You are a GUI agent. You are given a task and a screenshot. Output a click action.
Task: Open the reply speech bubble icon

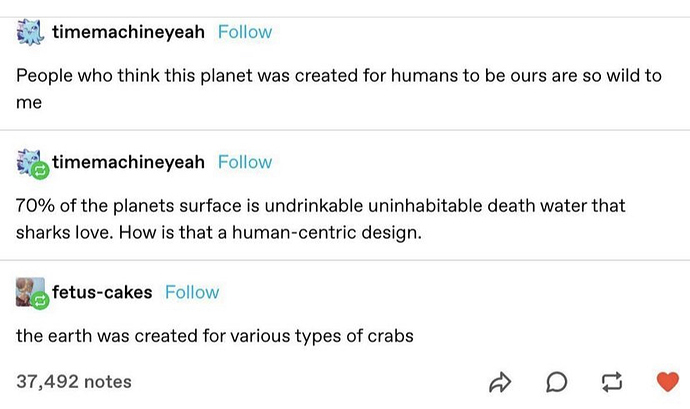[x=558, y=381]
